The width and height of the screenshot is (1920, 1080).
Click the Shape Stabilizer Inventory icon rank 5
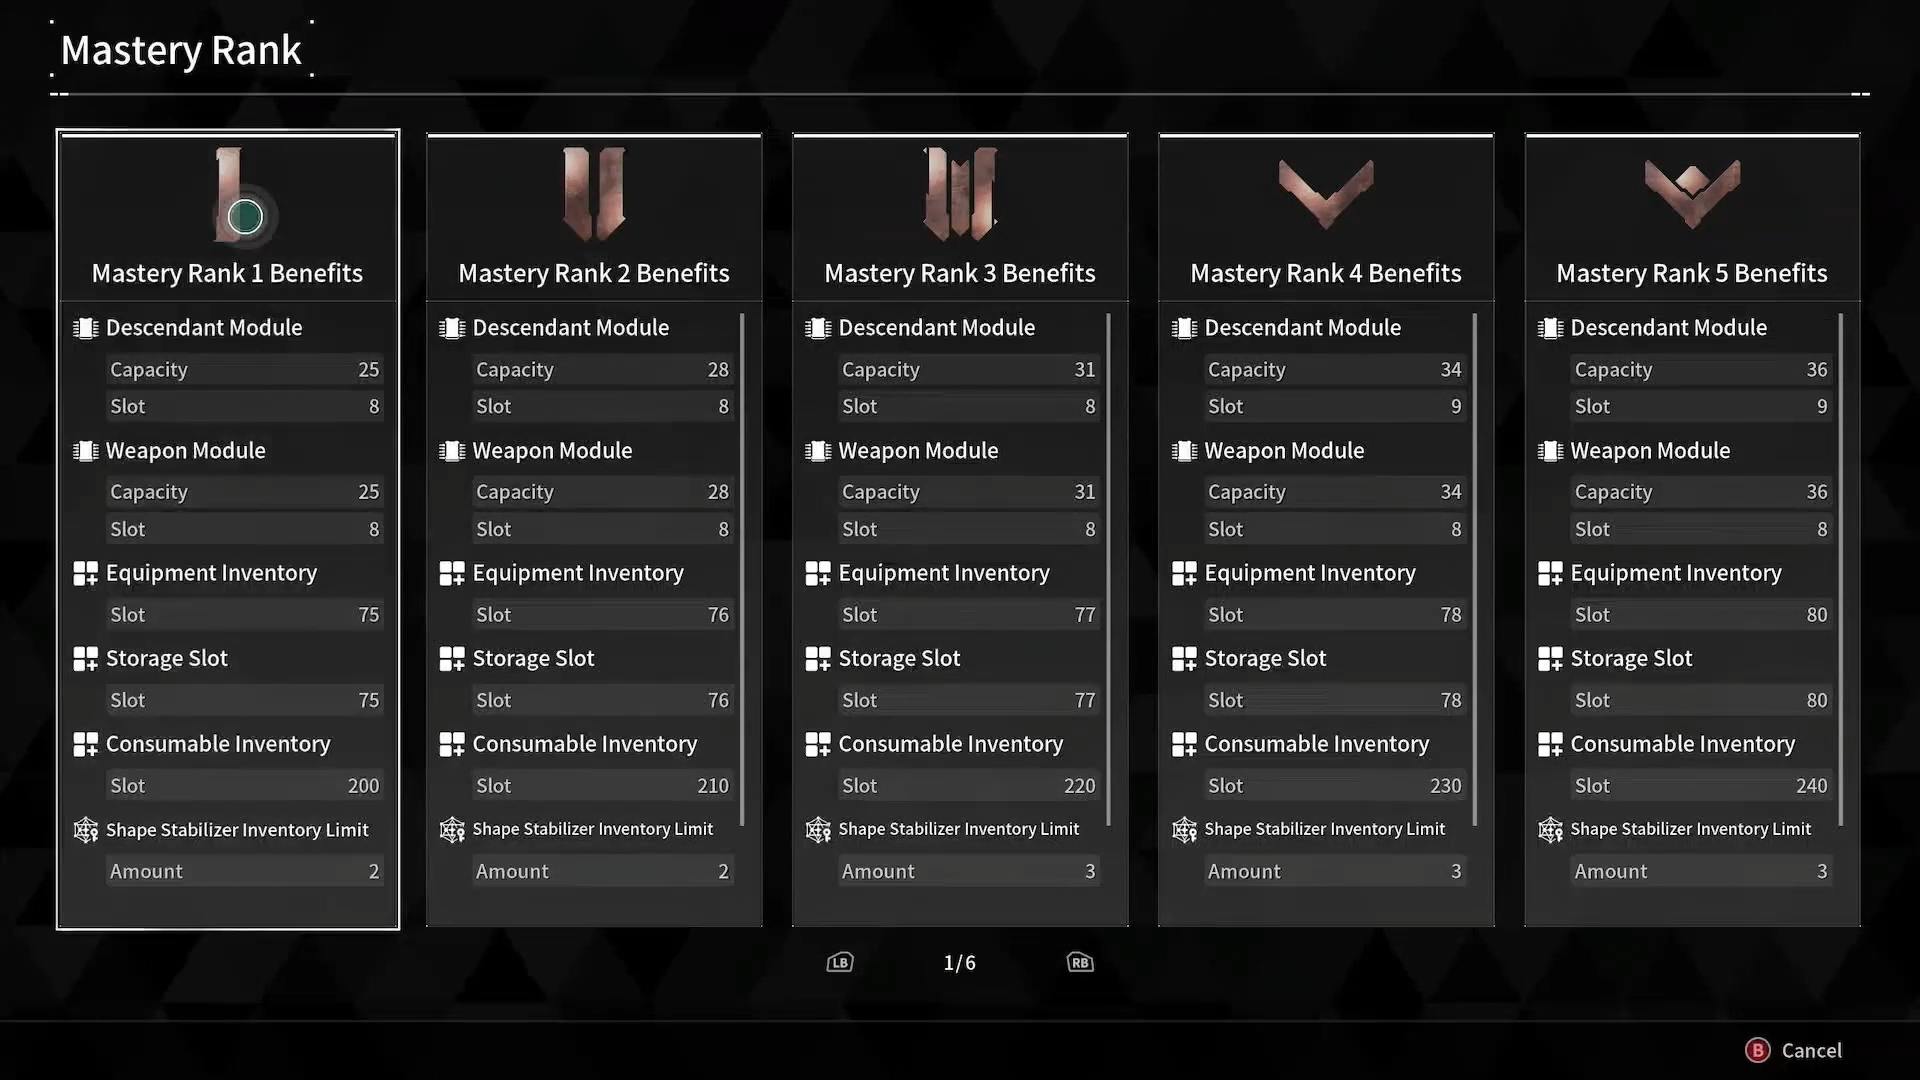(x=1552, y=829)
